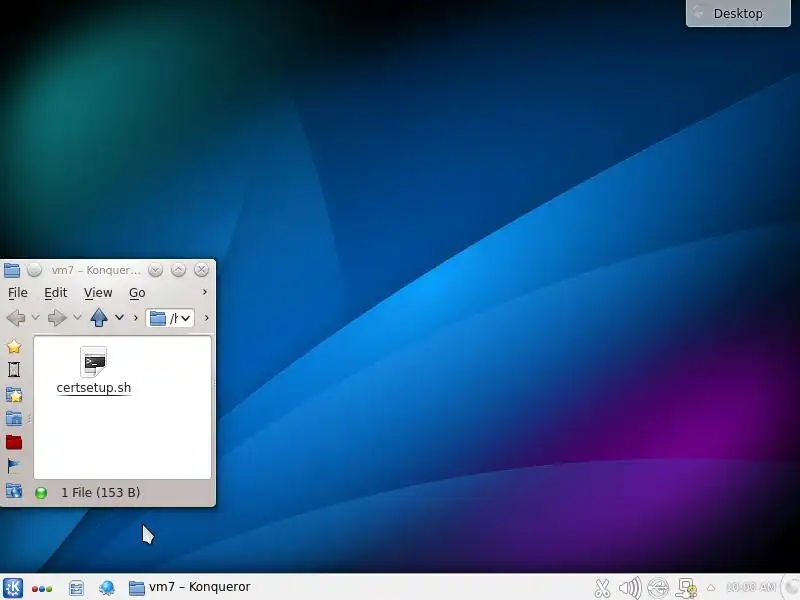Expand the location bar path dropdown

[x=186, y=318]
